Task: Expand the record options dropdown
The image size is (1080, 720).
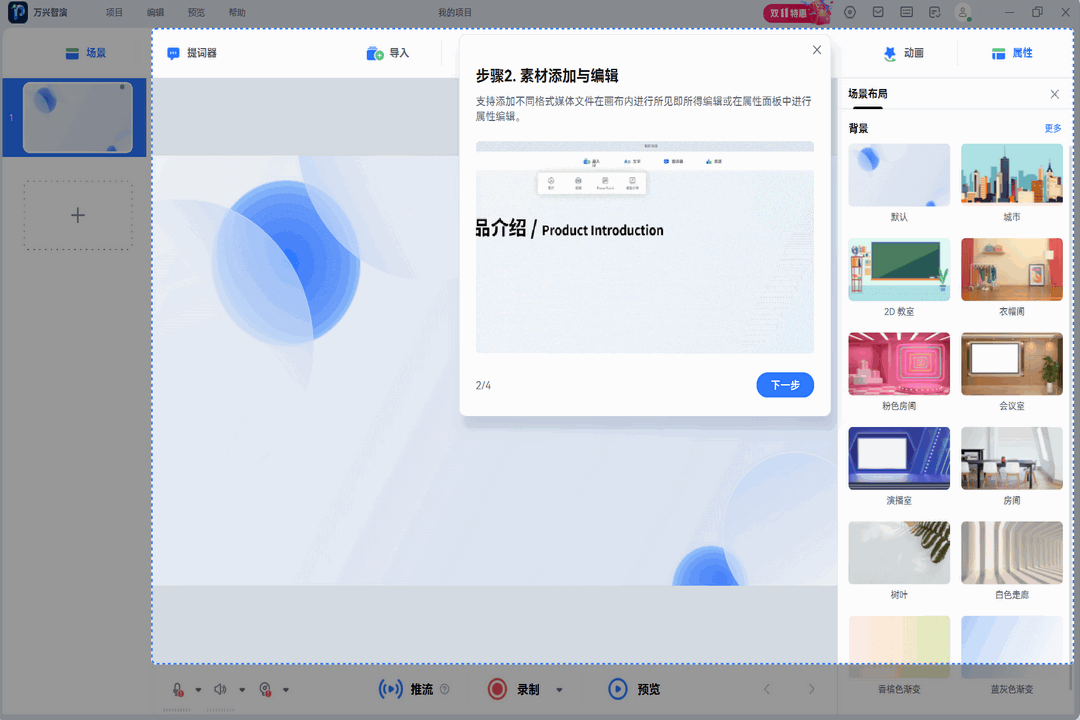Action: [559, 689]
